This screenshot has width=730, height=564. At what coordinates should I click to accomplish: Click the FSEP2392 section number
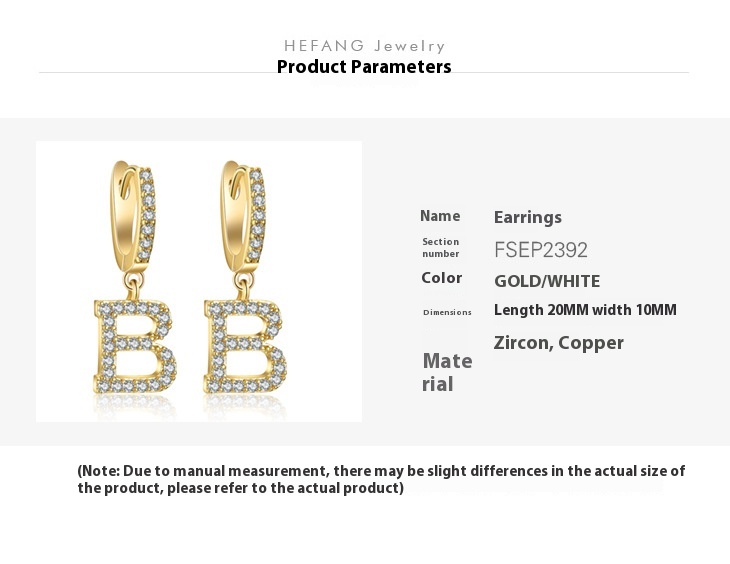[541, 250]
